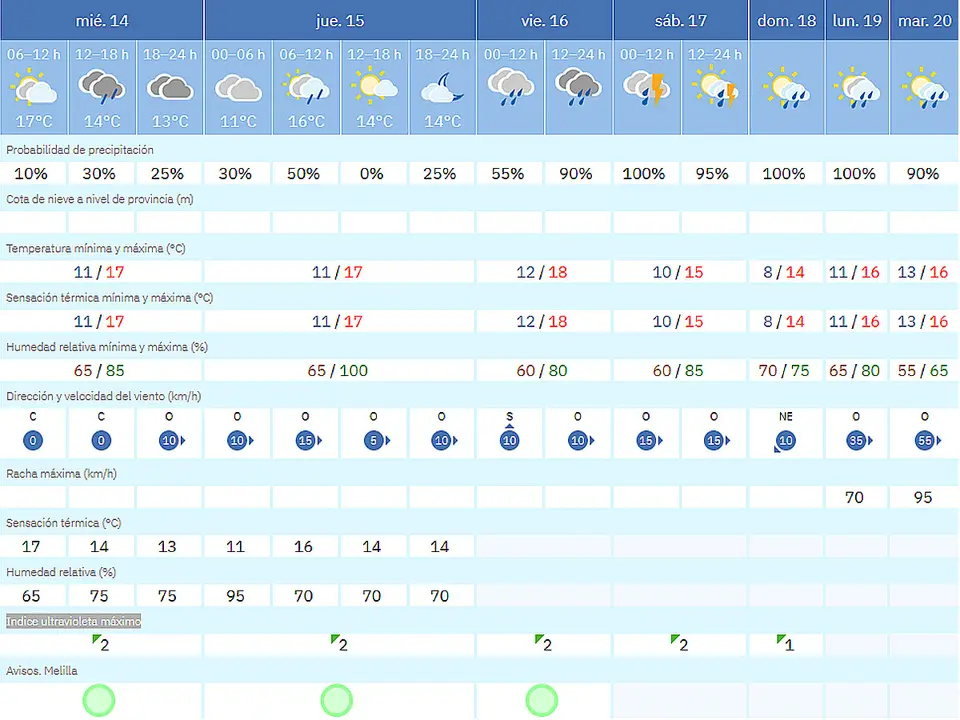Click the wind speed 55 icon for mar. 20

tap(928, 440)
